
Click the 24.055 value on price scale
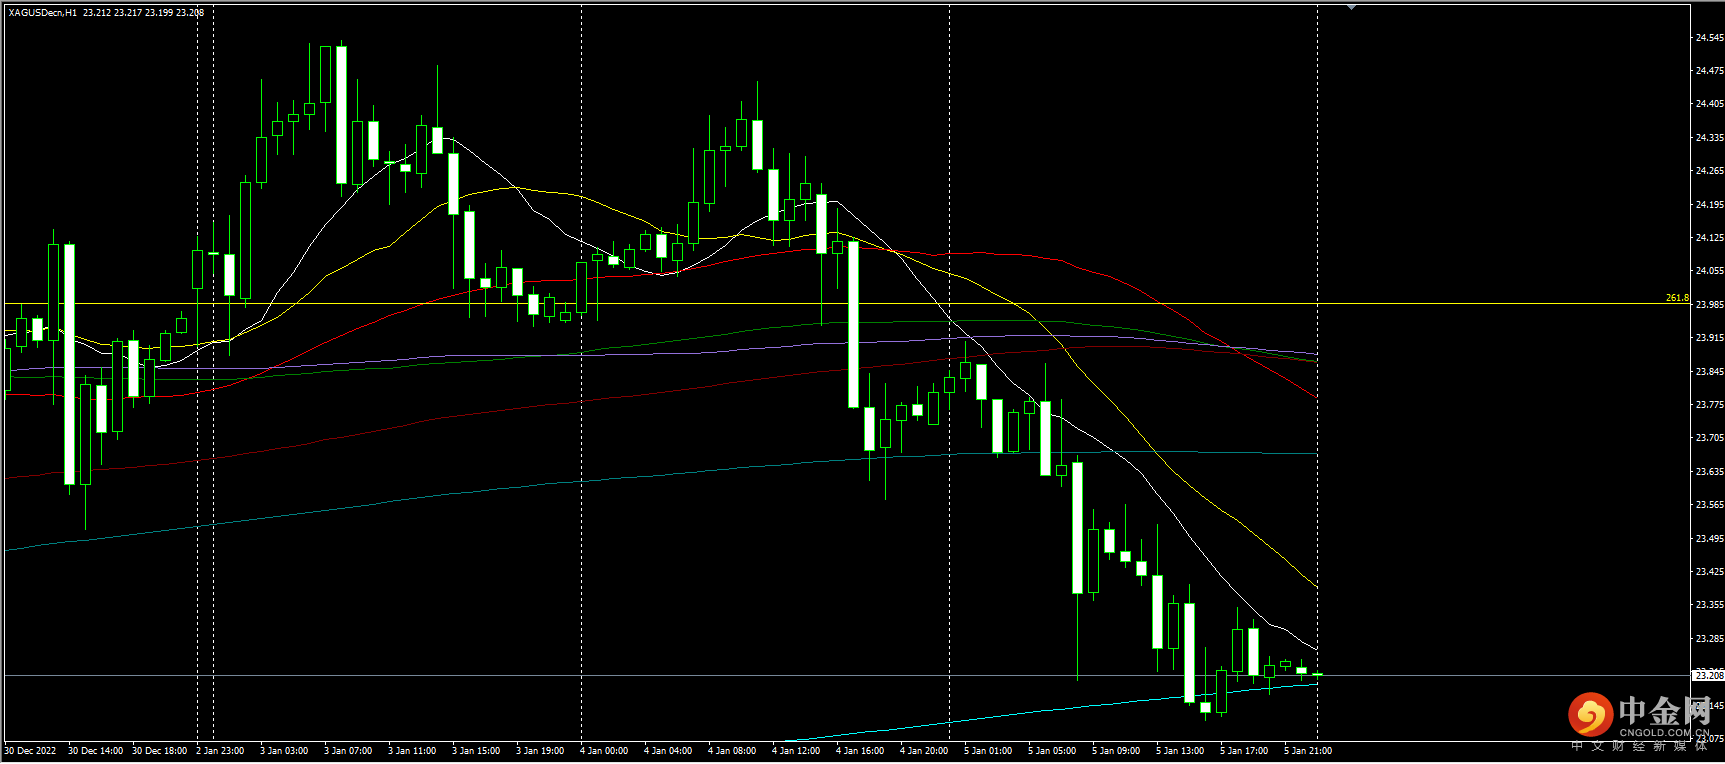[1709, 271]
